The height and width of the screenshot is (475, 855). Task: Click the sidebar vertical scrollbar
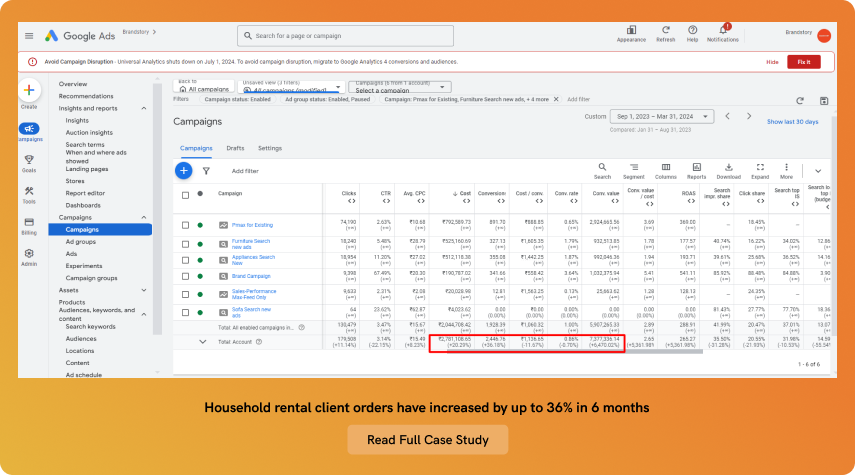[x=157, y=208]
